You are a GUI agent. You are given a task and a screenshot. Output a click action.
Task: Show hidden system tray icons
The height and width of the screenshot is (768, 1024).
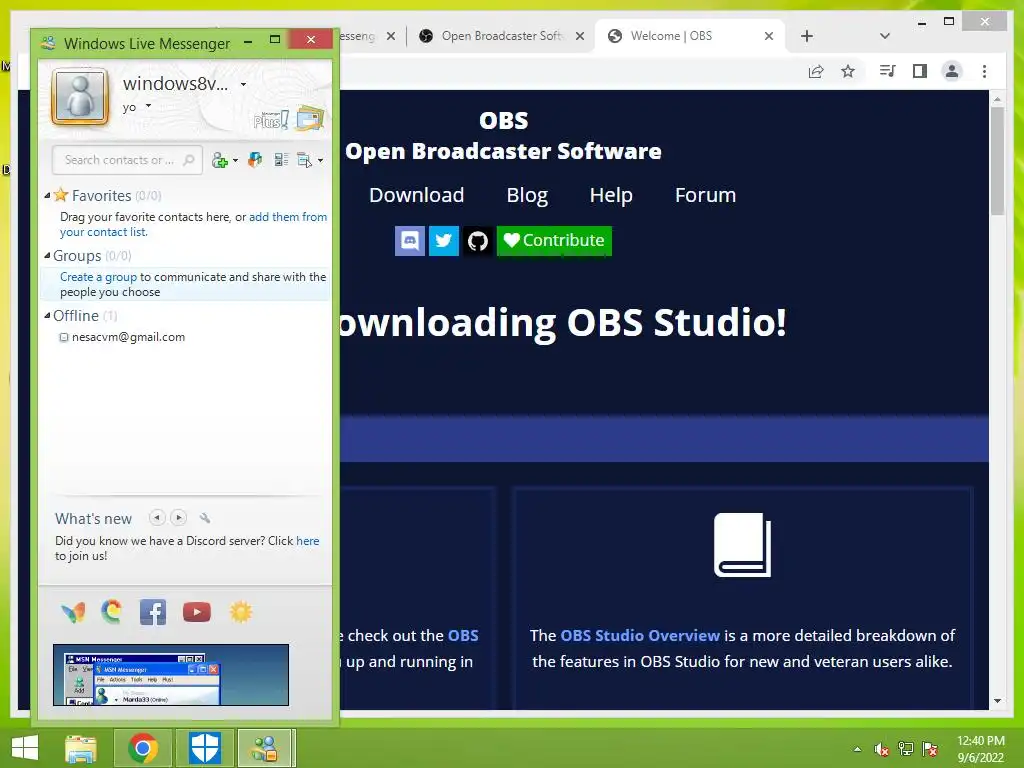point(857,749)
